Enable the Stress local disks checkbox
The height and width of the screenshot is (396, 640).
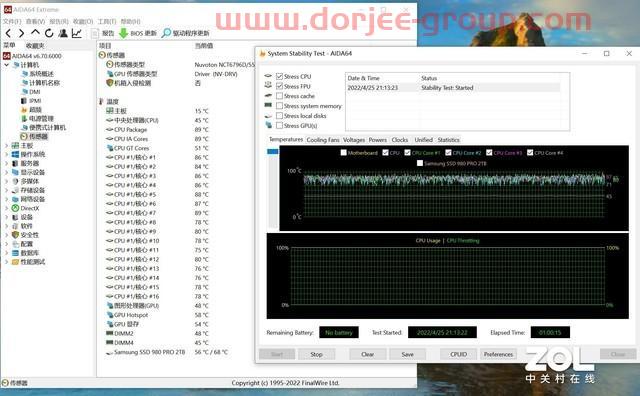click(x=280, y=116)
